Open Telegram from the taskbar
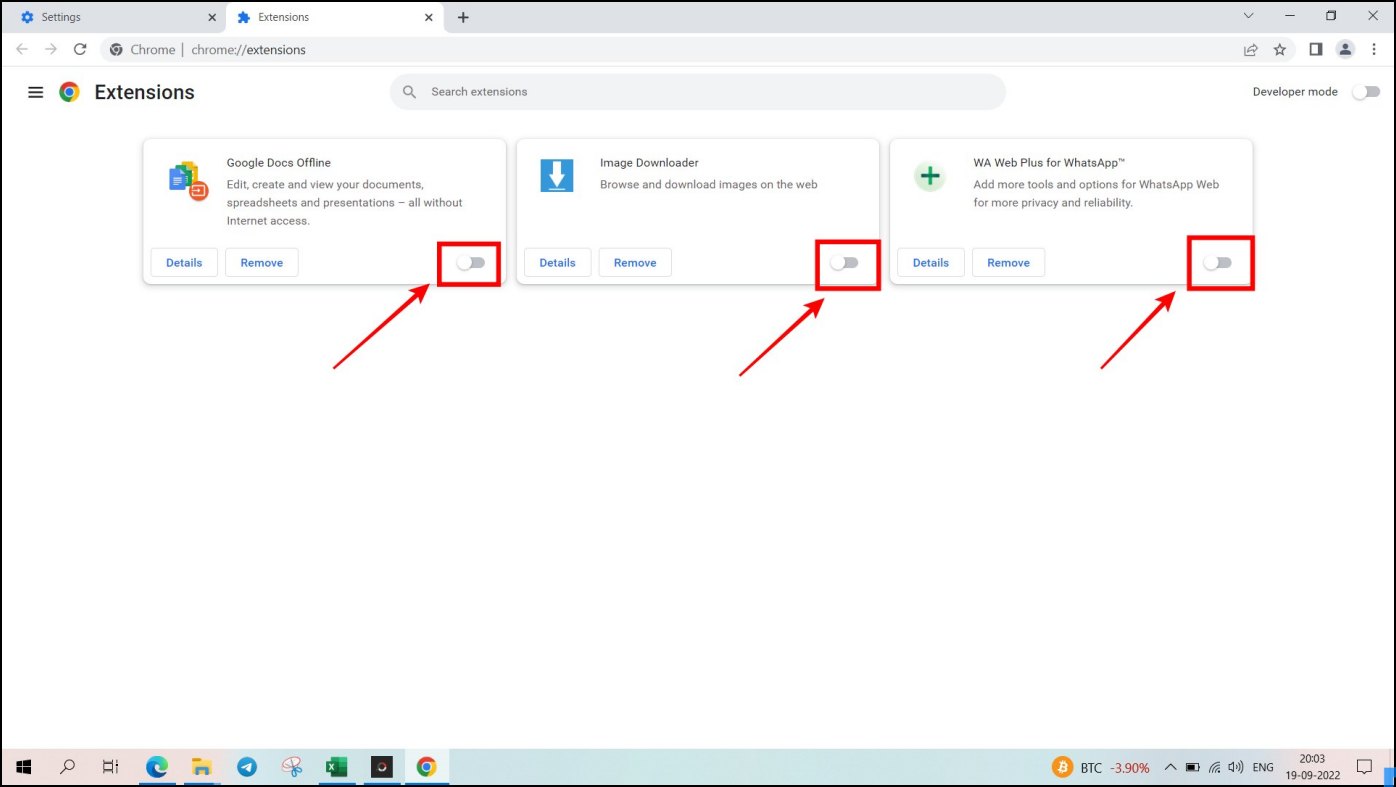The width and height of the screenshot is (1396, 787). [x=247, y=767]
